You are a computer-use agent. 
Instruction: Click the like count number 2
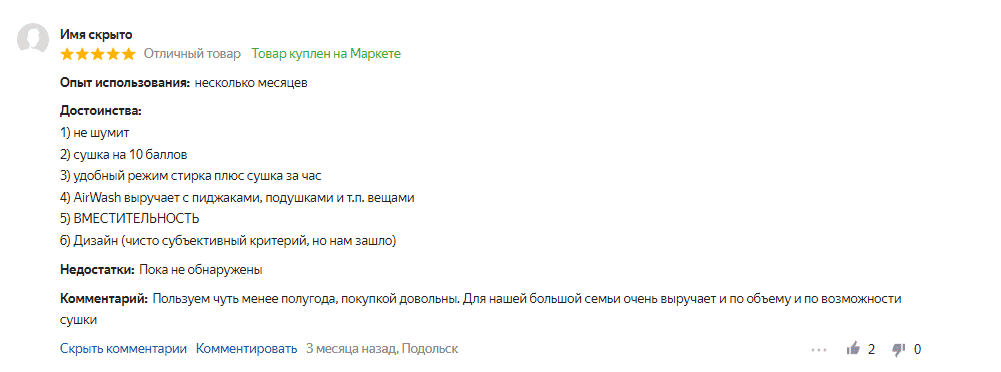pos(871,350)
